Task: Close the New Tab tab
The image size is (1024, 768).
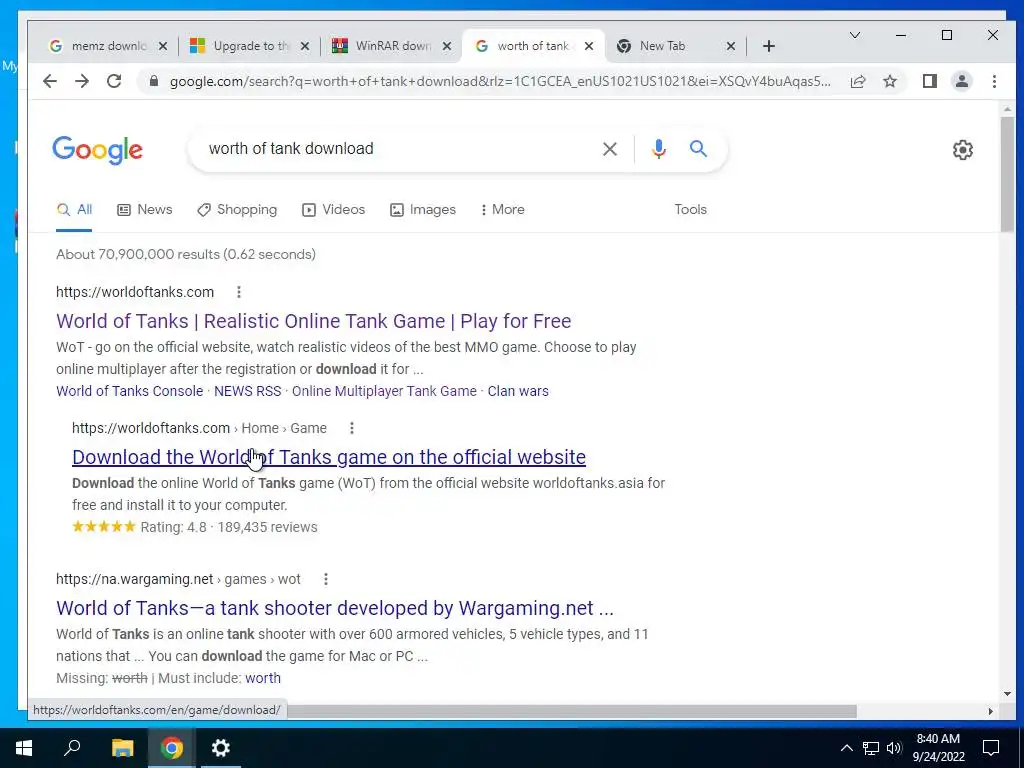Action: click(731, 46)
